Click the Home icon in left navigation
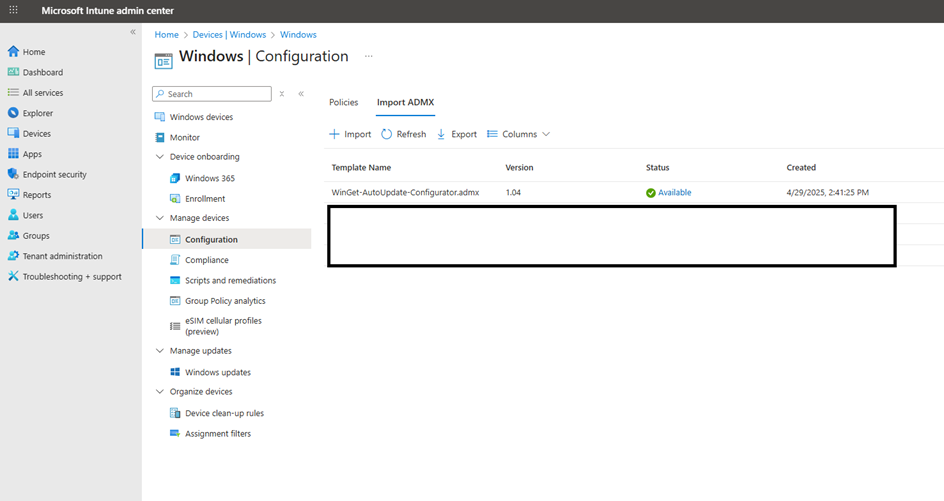This screenshot has height=501, width=944. pyautogui.click(x=13, y=51)
